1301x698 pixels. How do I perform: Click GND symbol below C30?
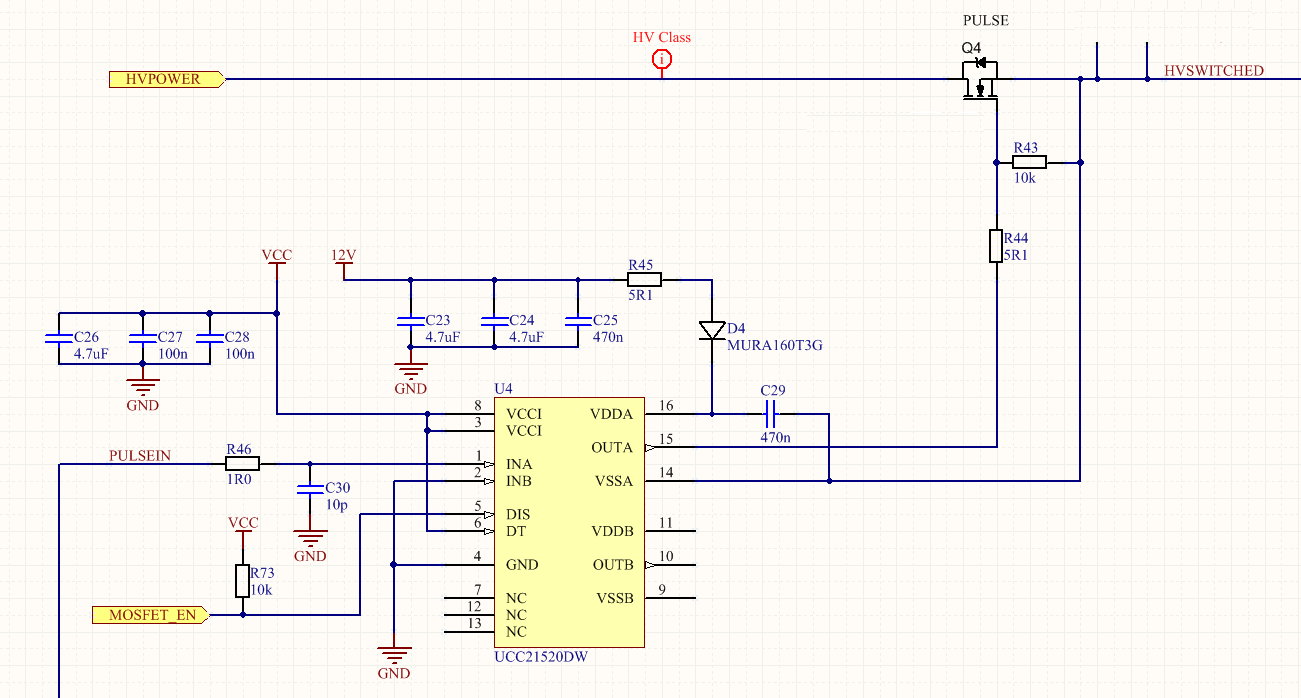click(x=310, y=539)
